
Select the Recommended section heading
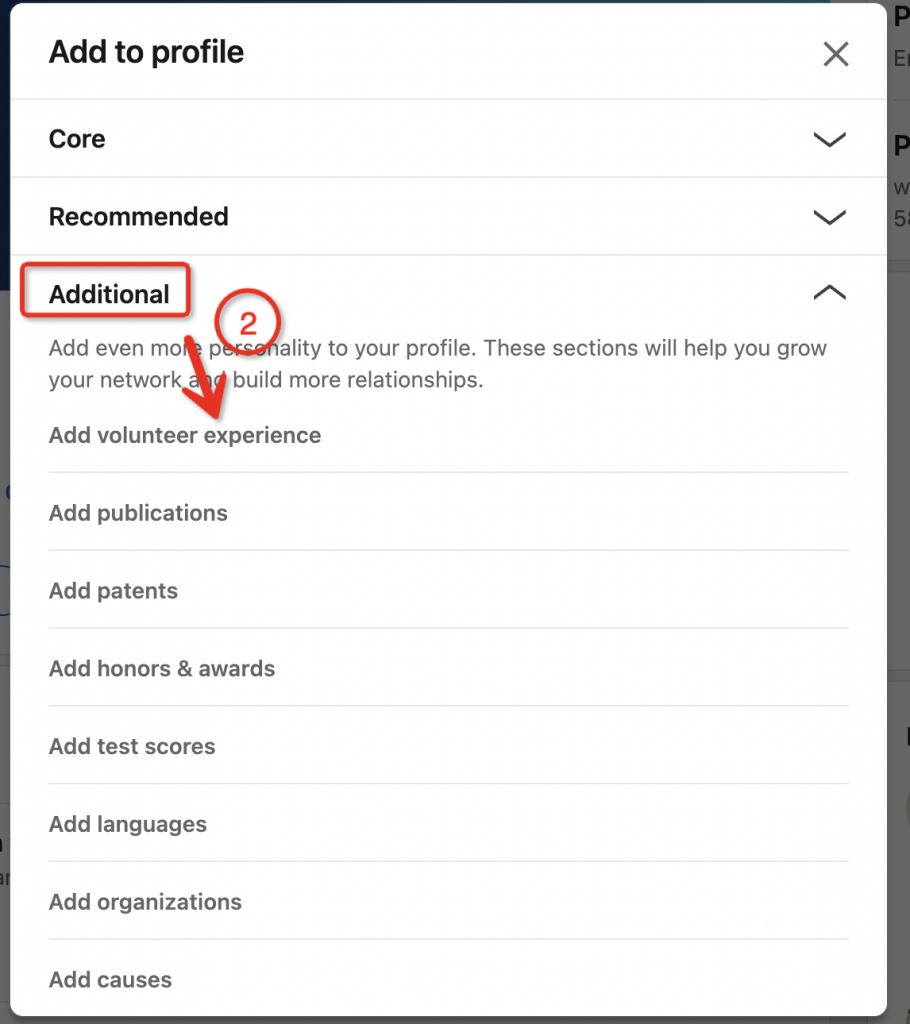[x=139, y=217]
